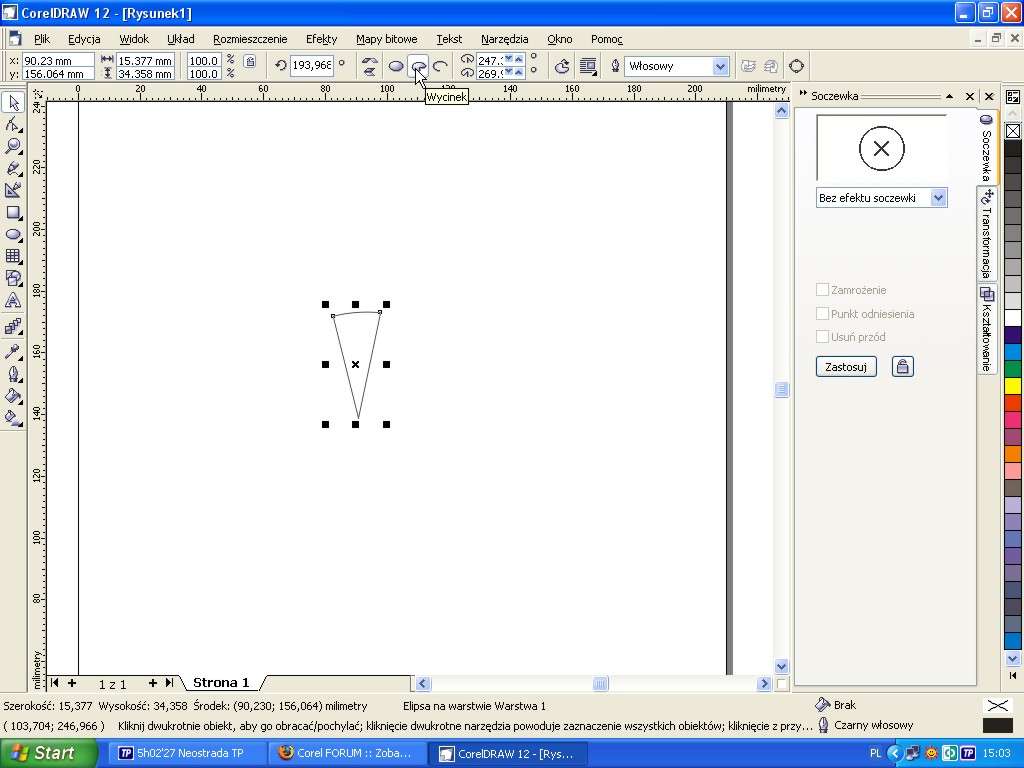Open the Bez efektu soczewki dropdown
Image resolution: width=1024 pixels, height=768 pixels.
point(938,198)
